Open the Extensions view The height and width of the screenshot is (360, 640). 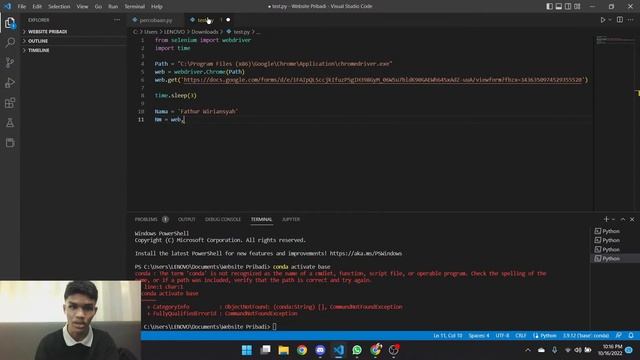10,102
